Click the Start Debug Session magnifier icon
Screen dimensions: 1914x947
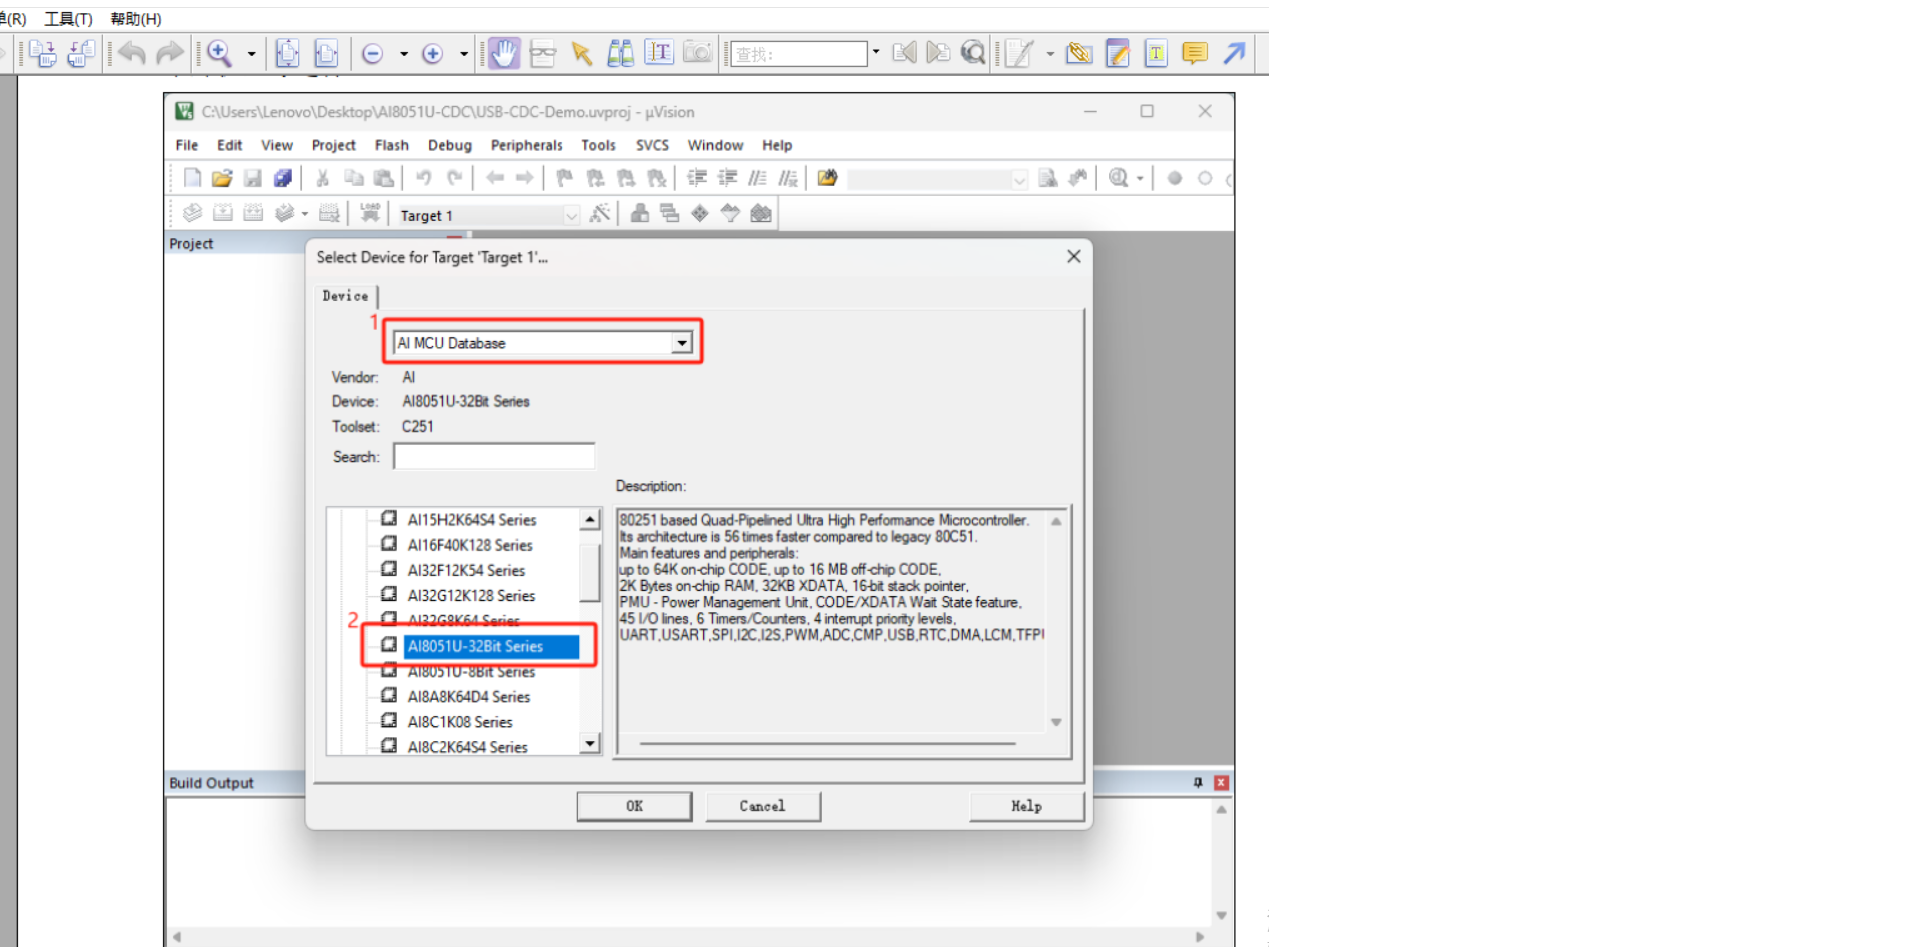point(1118,178)
